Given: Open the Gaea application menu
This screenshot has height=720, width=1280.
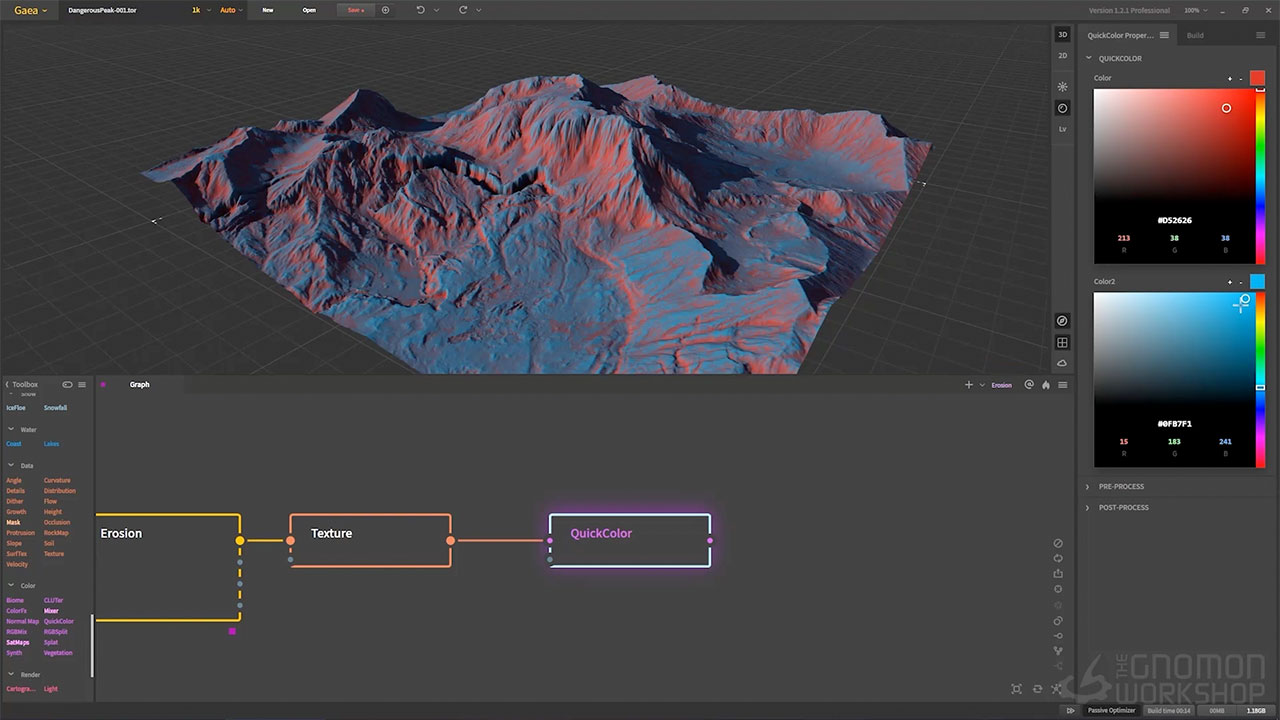Looking at the screenshot, I should pos(30,10).
